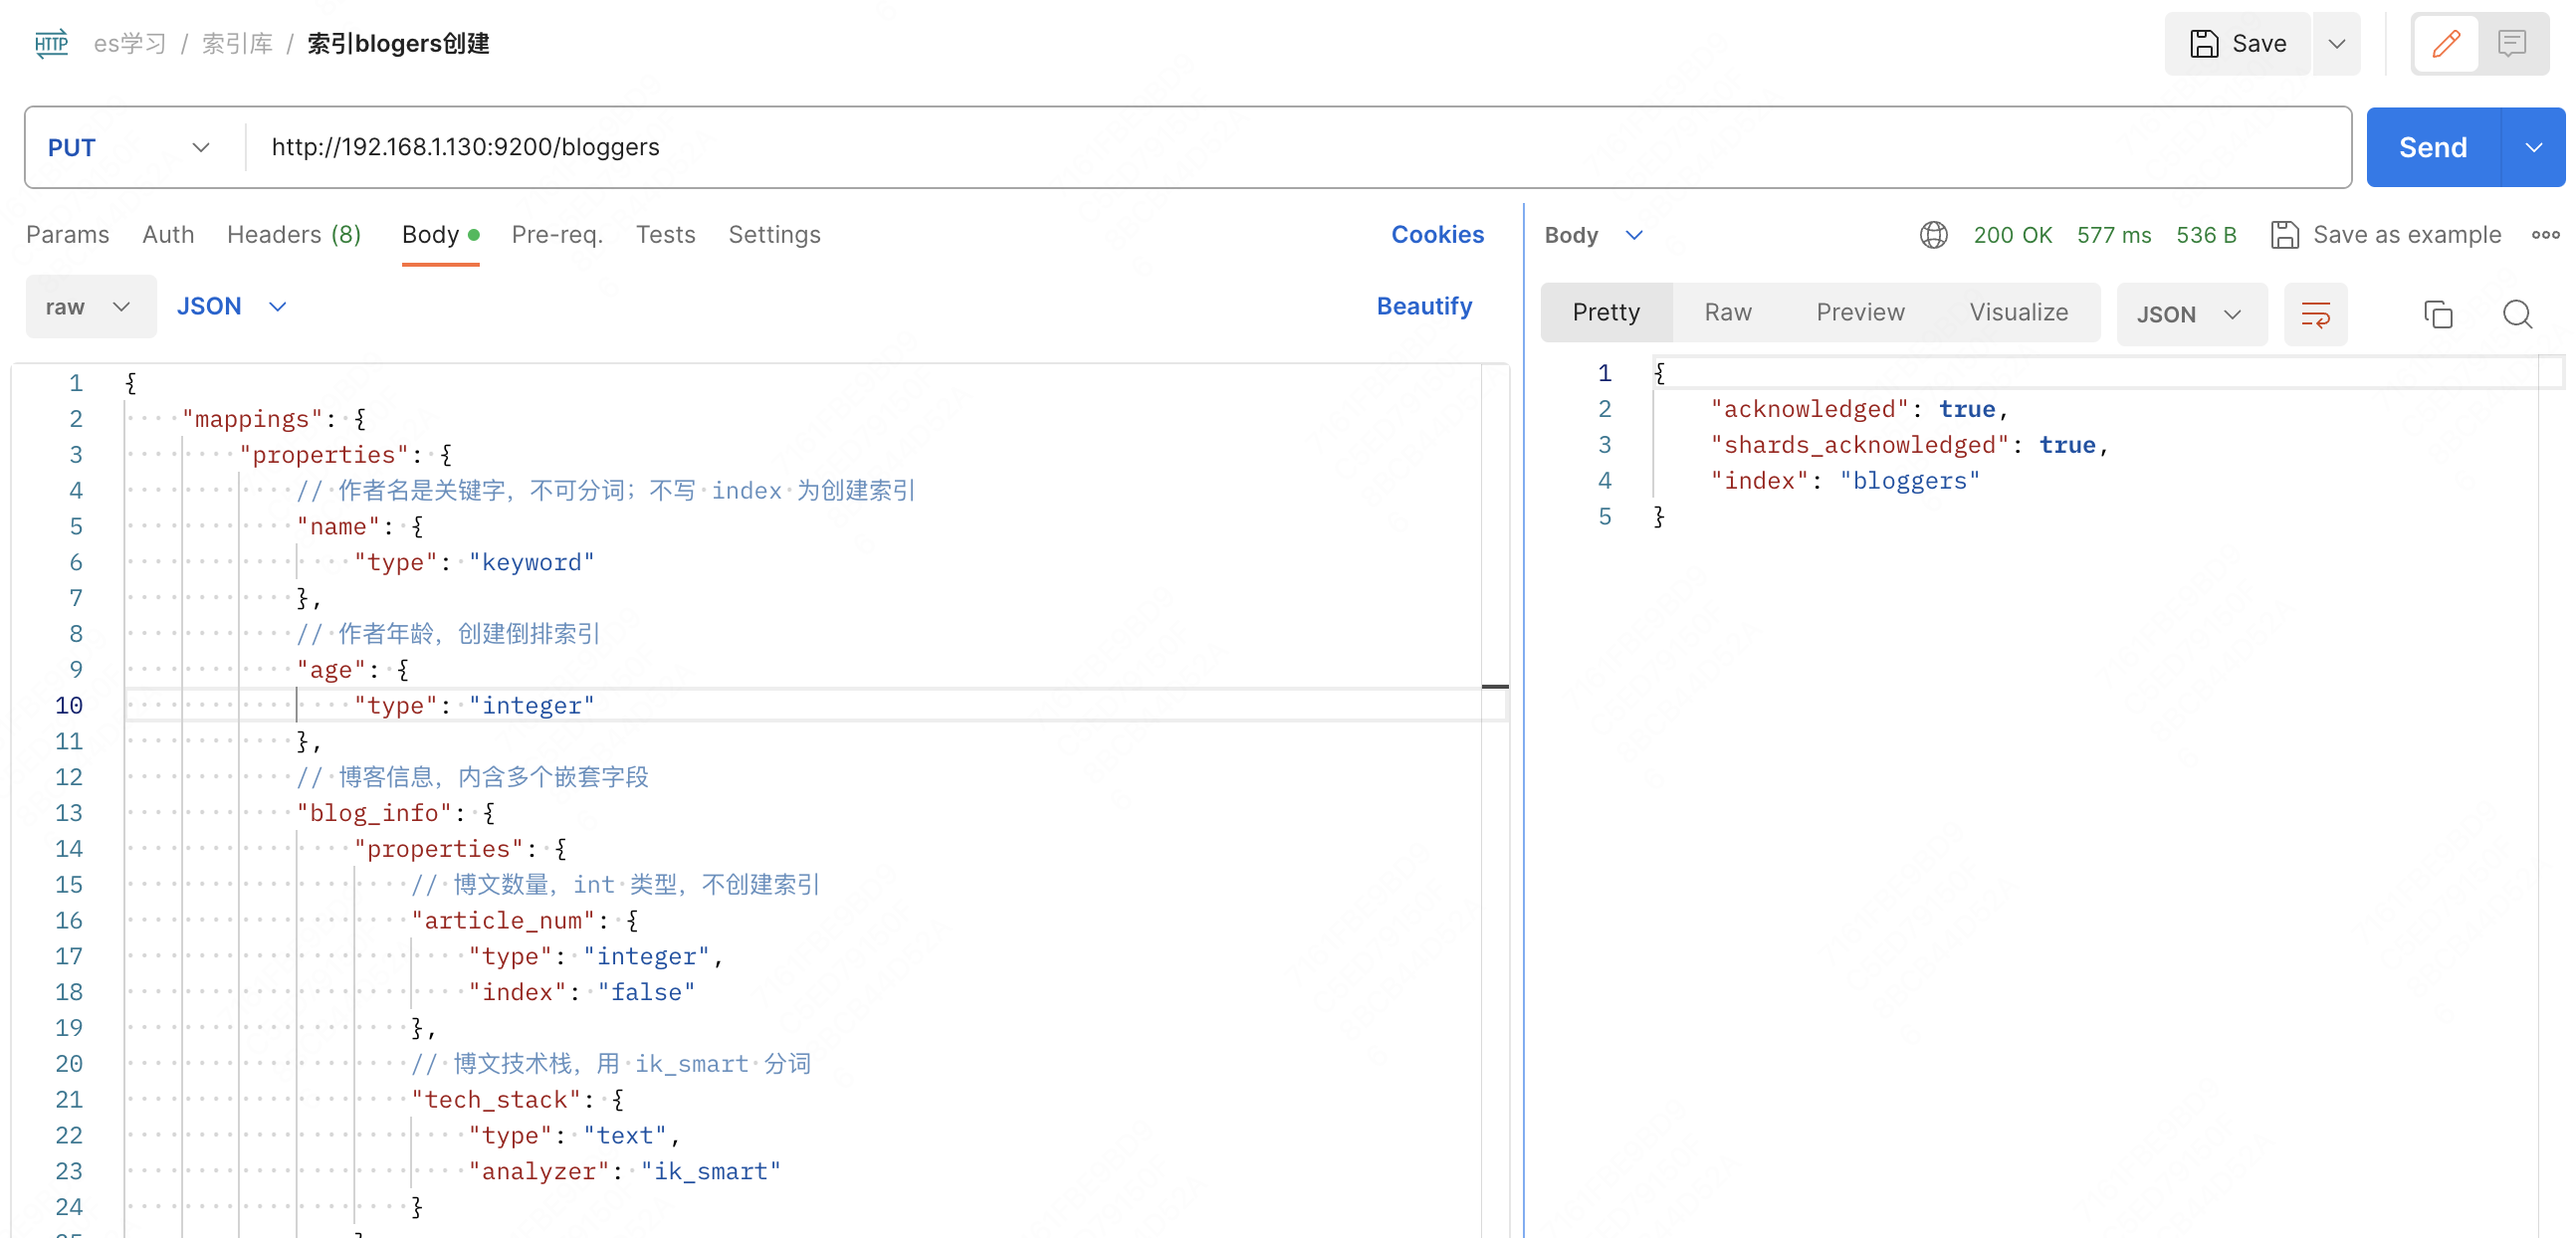Switch to the Pre-req. tab

557,235
